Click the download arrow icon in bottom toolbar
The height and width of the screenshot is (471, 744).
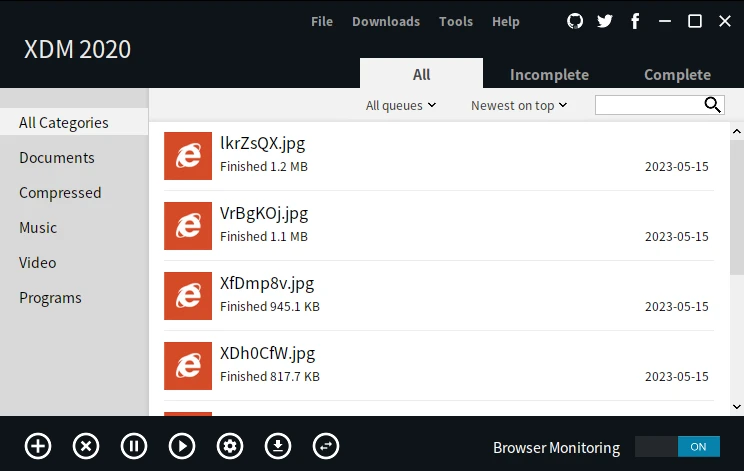coord(278,446)
